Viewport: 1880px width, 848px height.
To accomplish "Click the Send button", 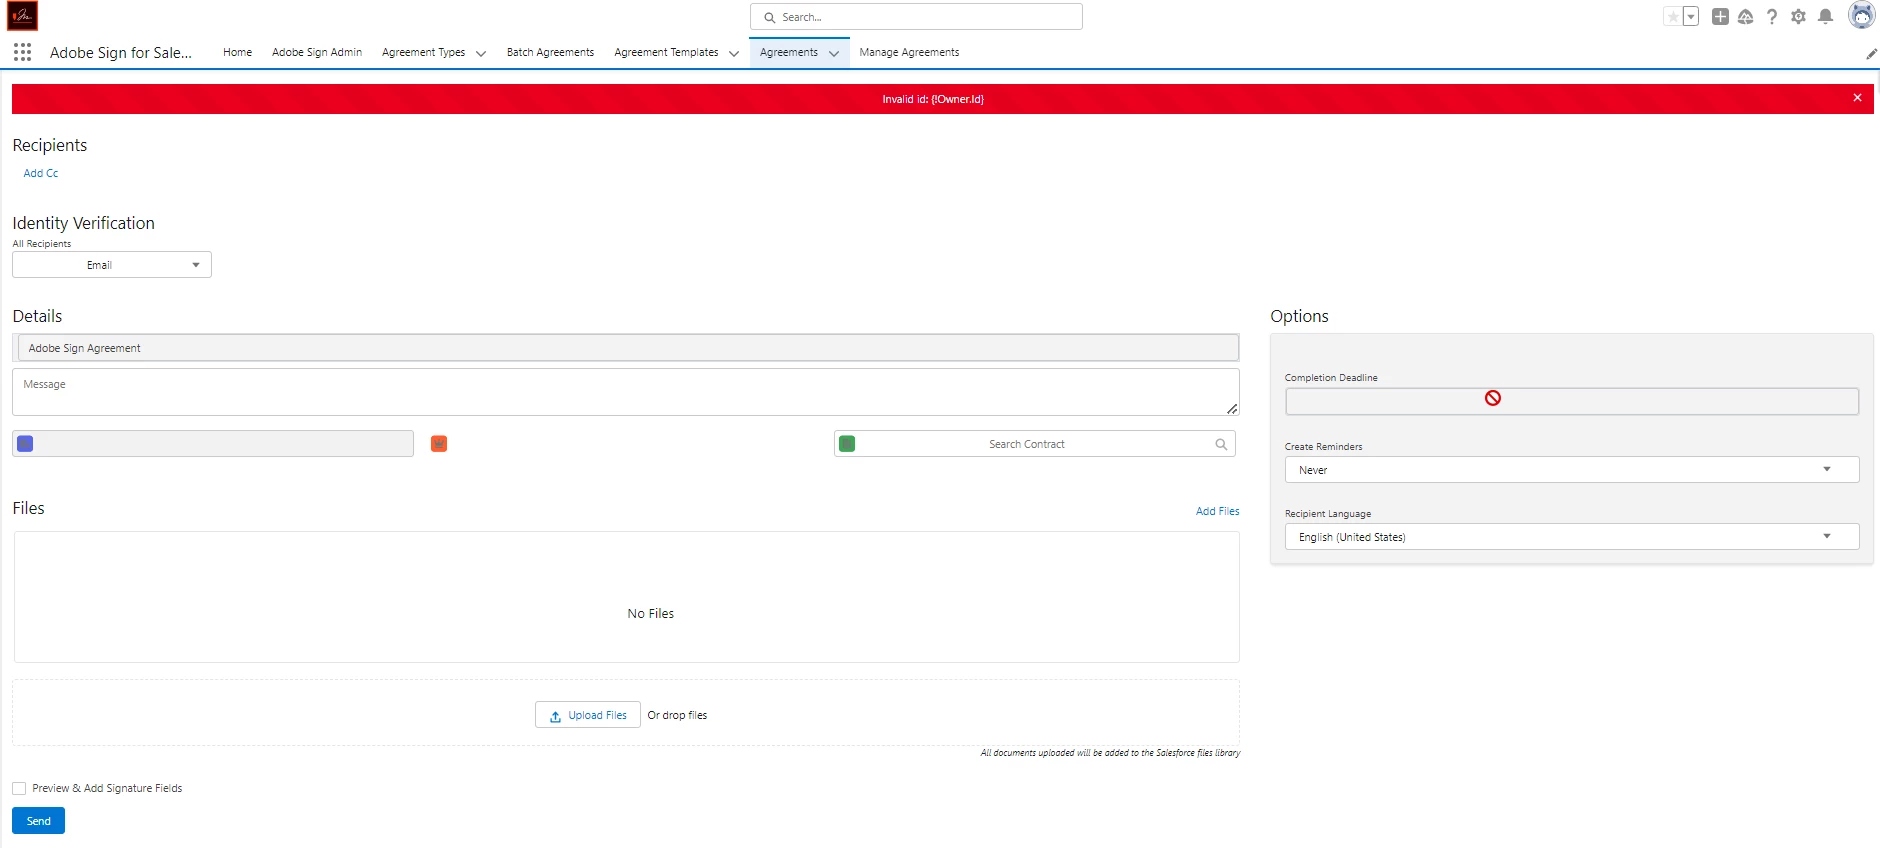I will tap(38, 821).
